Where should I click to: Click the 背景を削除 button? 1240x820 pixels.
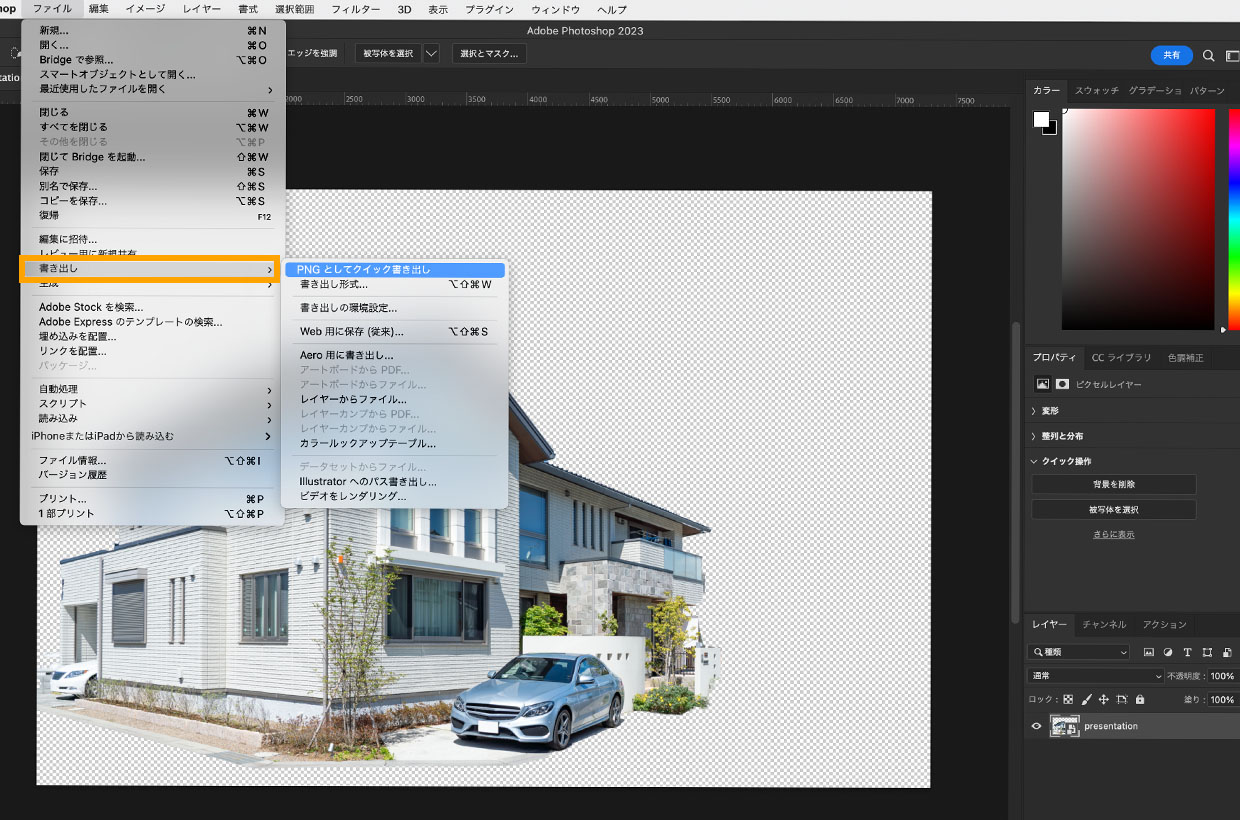[x=1113, y=484]
